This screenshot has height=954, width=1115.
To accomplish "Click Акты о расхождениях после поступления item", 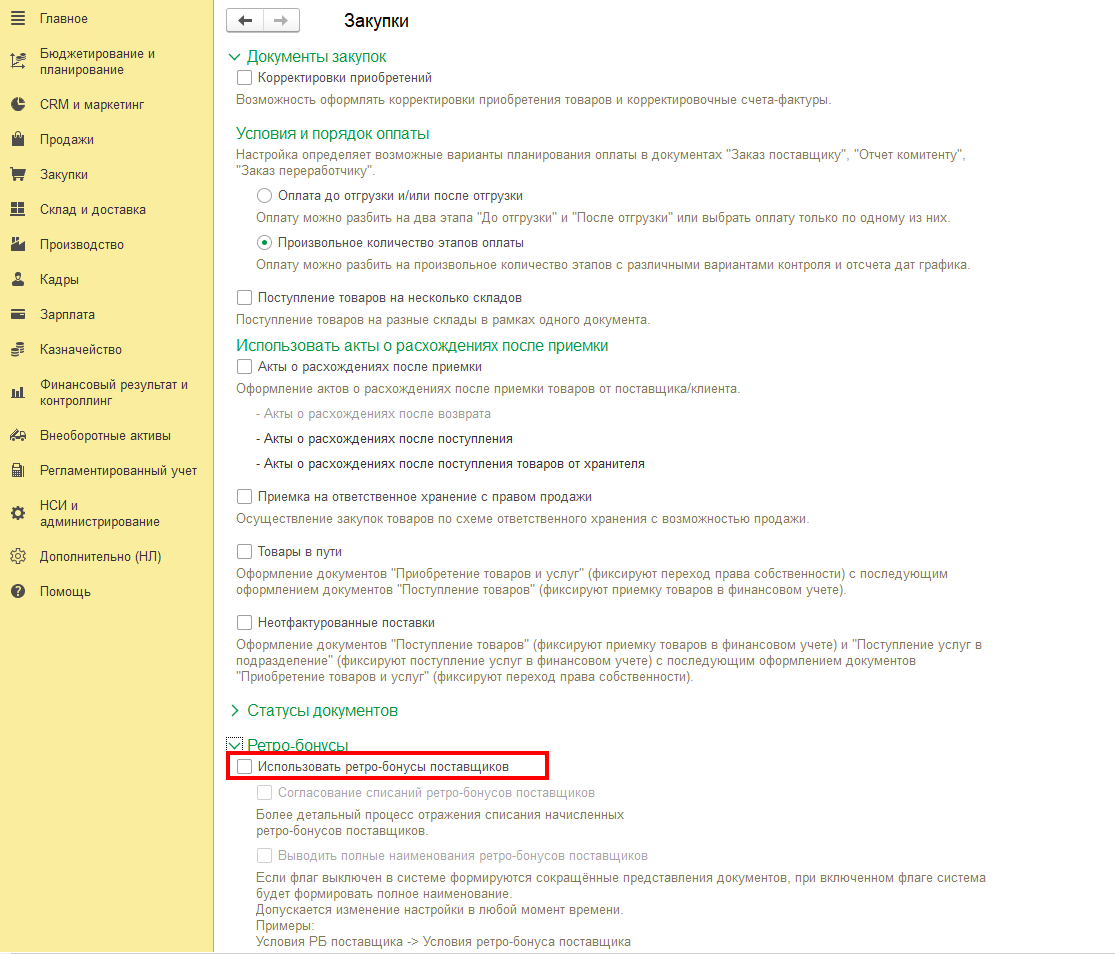I will (385, 439).
